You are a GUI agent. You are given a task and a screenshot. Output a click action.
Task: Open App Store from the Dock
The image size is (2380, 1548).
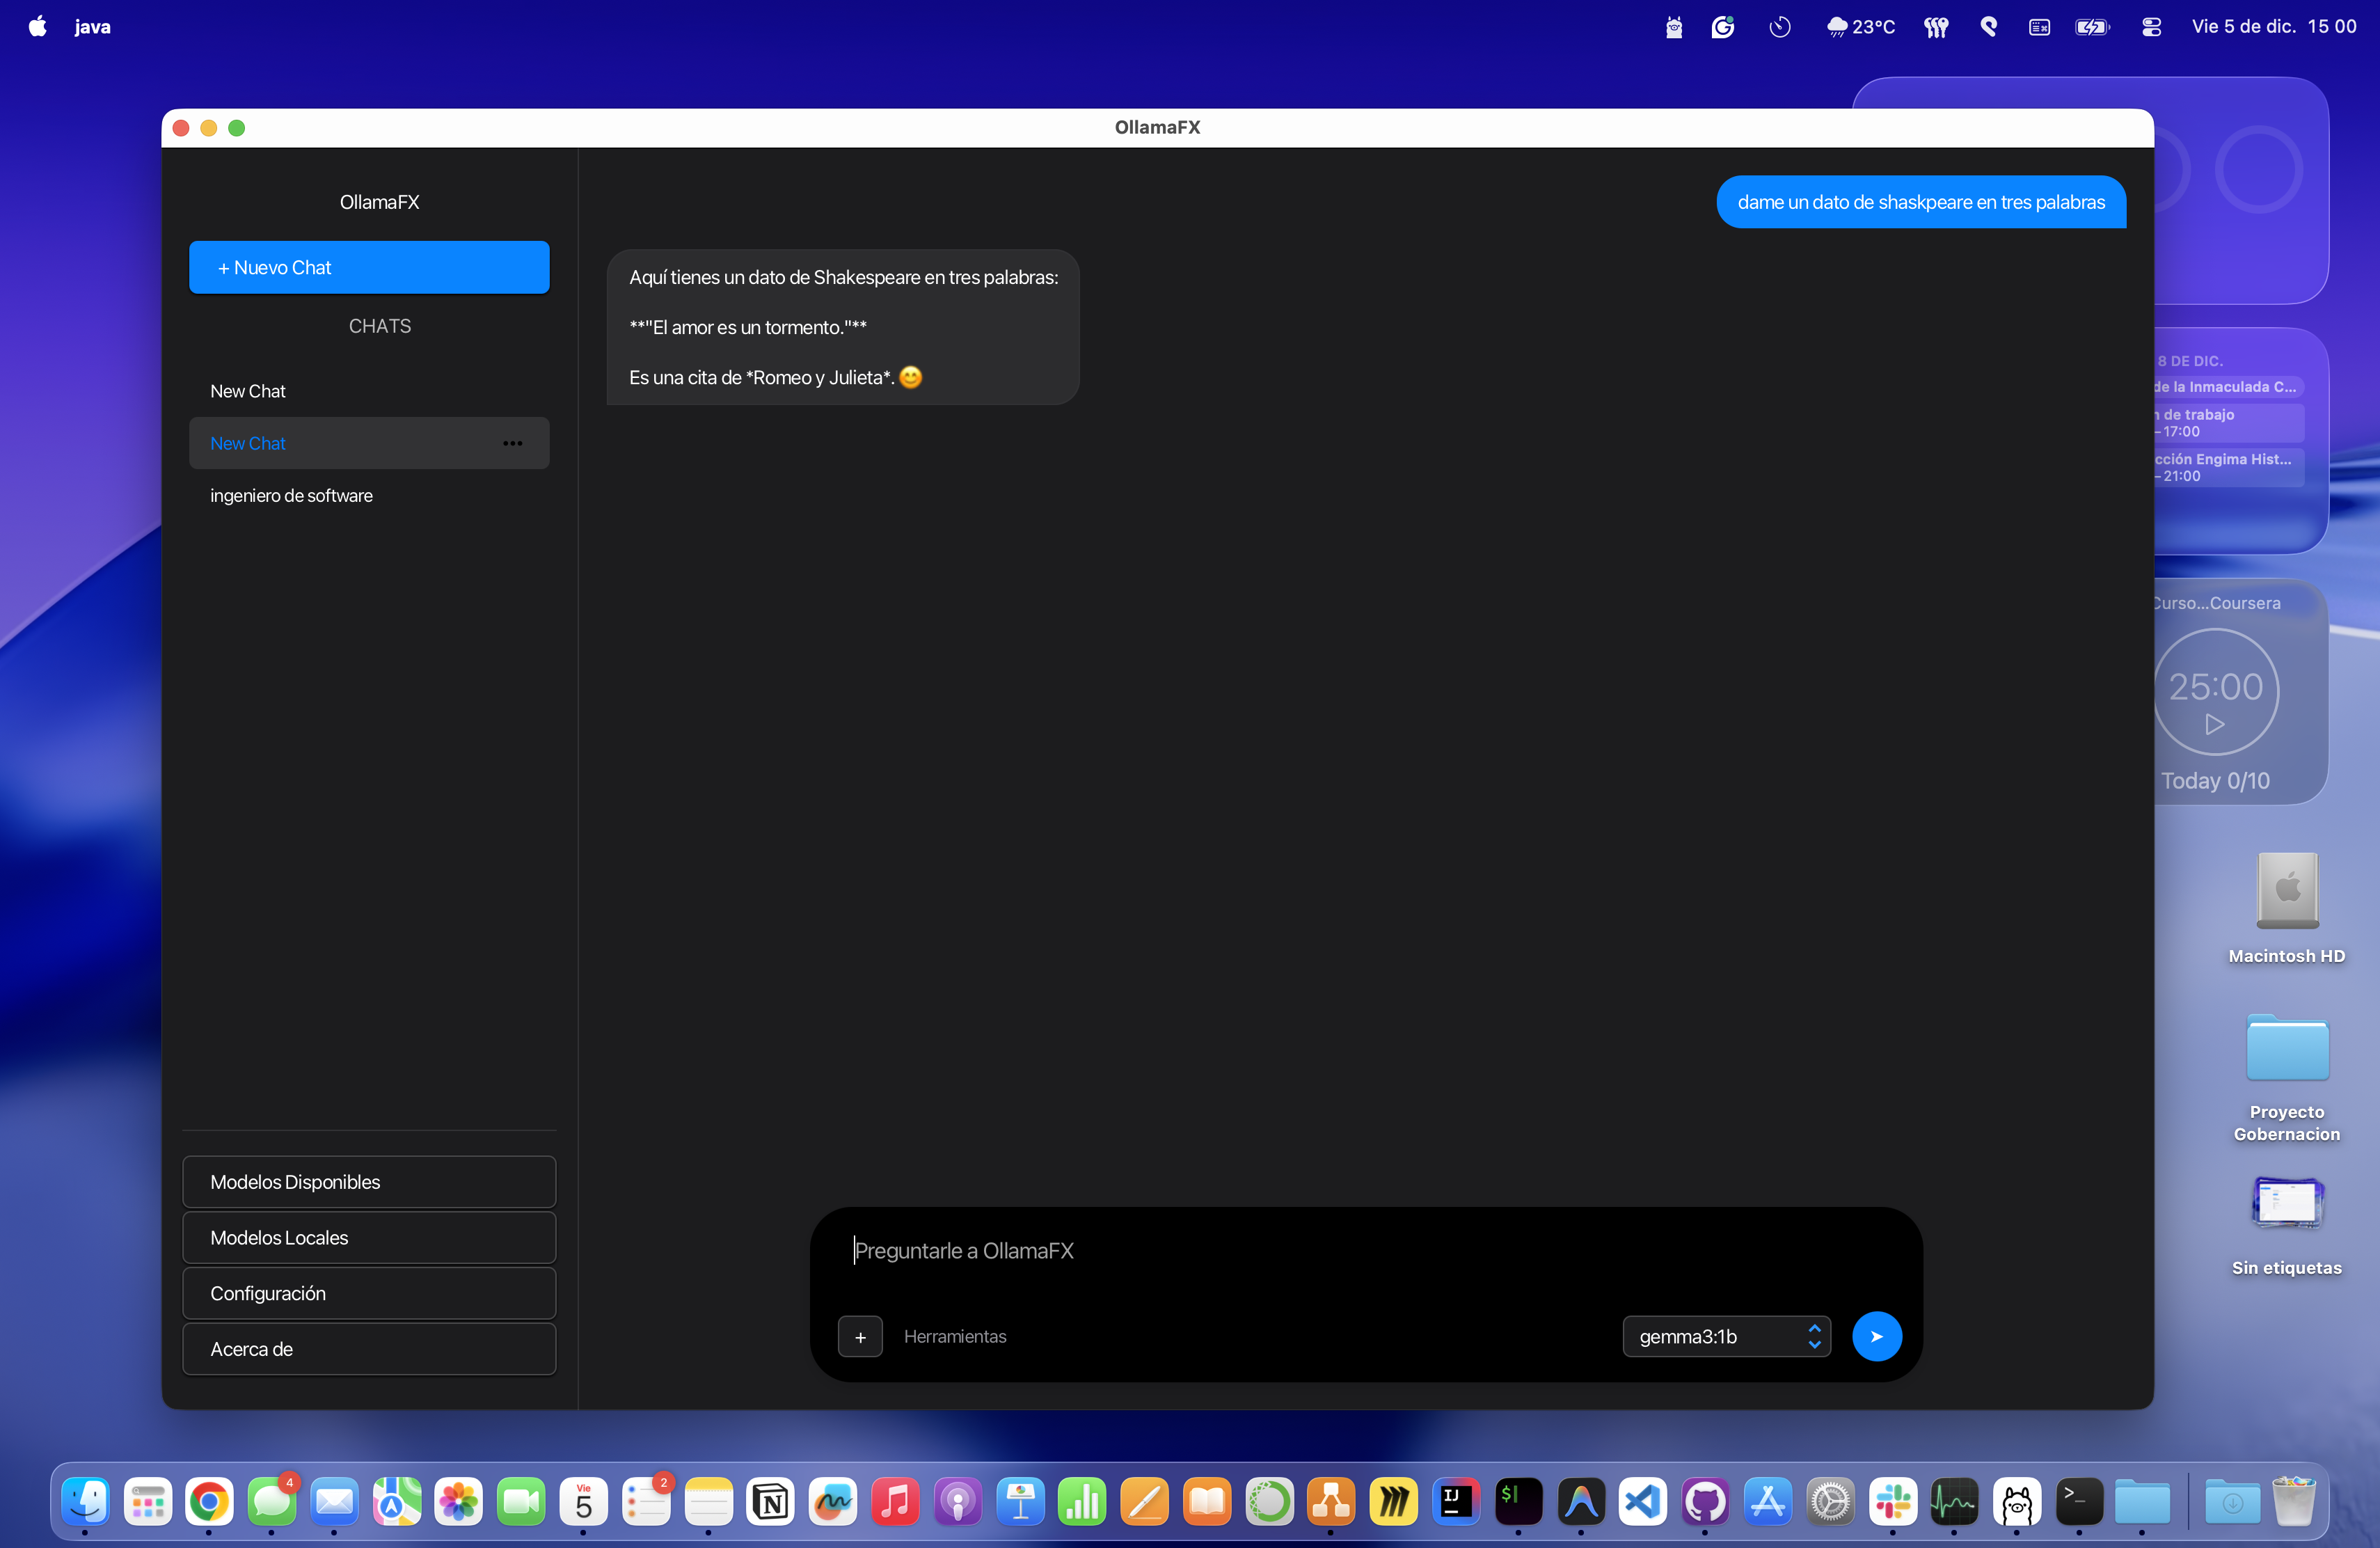(1768, 1502)
